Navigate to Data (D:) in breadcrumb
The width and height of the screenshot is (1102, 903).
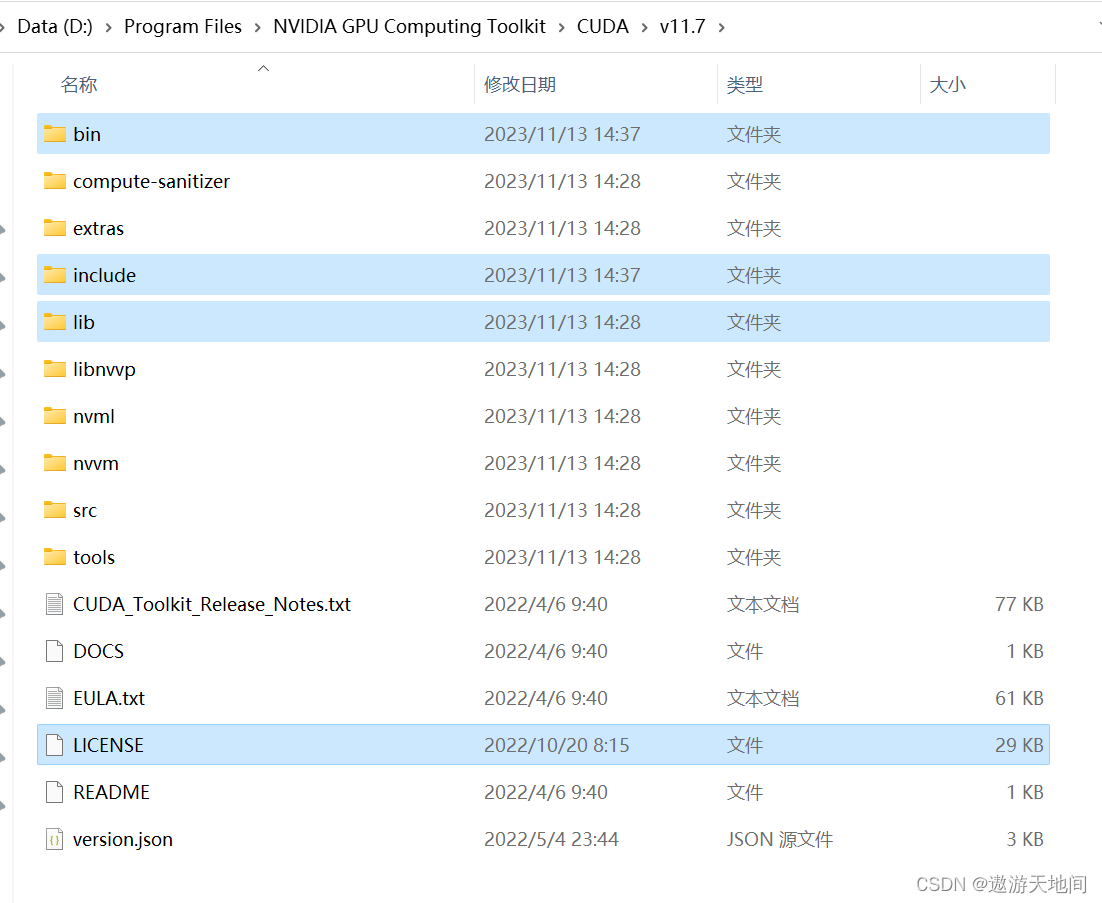pyautogui.click(x=55, y=26)
